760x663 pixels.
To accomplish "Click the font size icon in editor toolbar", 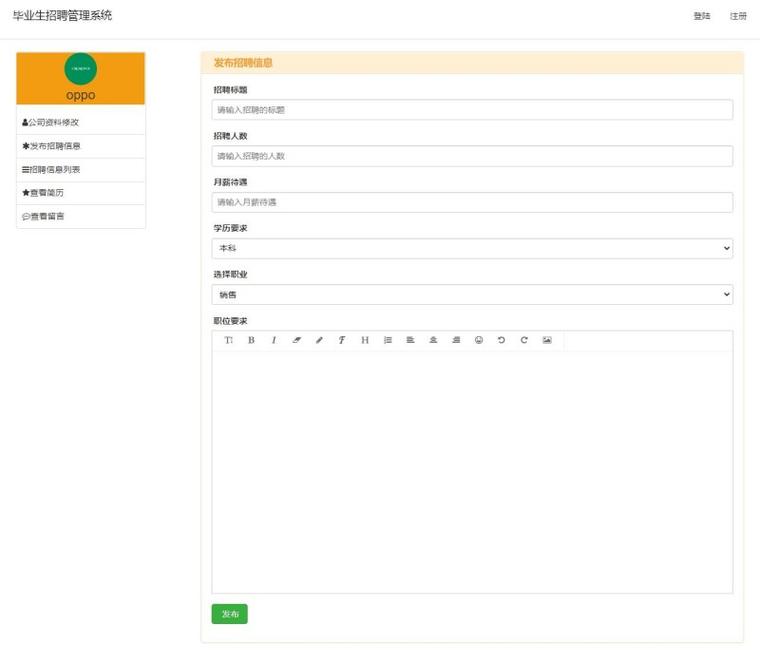I will point(228,340).
